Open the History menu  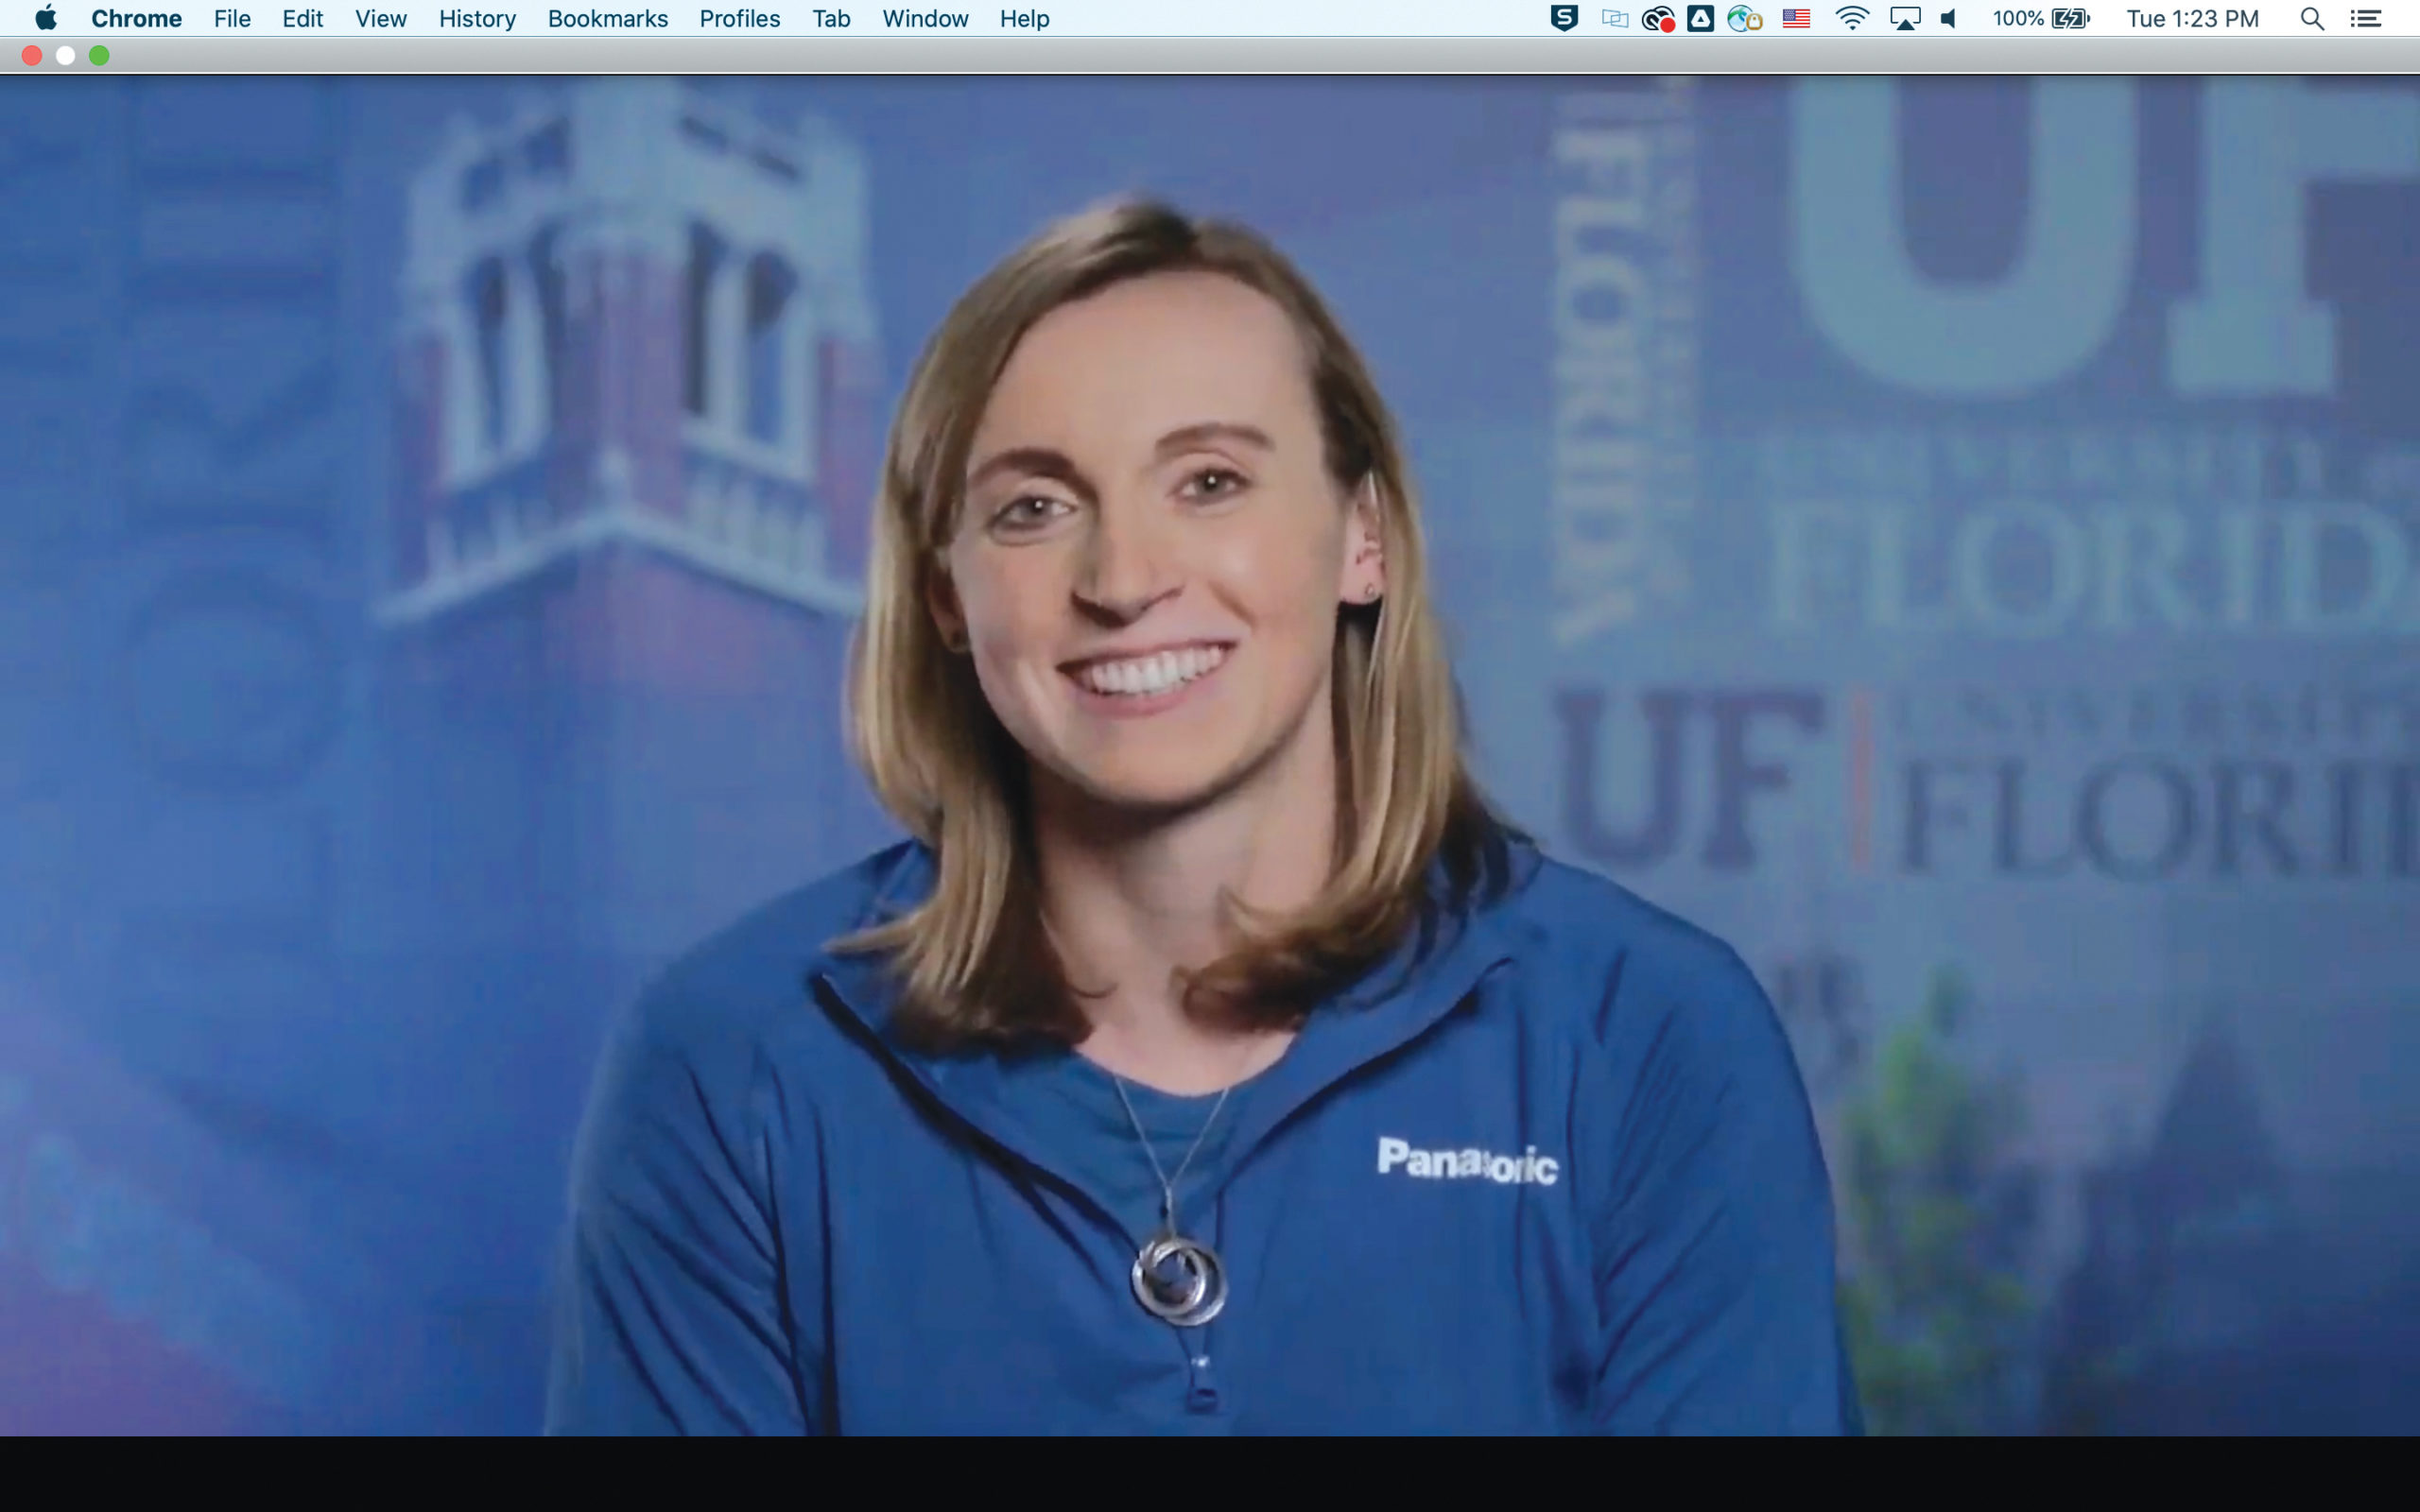[477, 18]
